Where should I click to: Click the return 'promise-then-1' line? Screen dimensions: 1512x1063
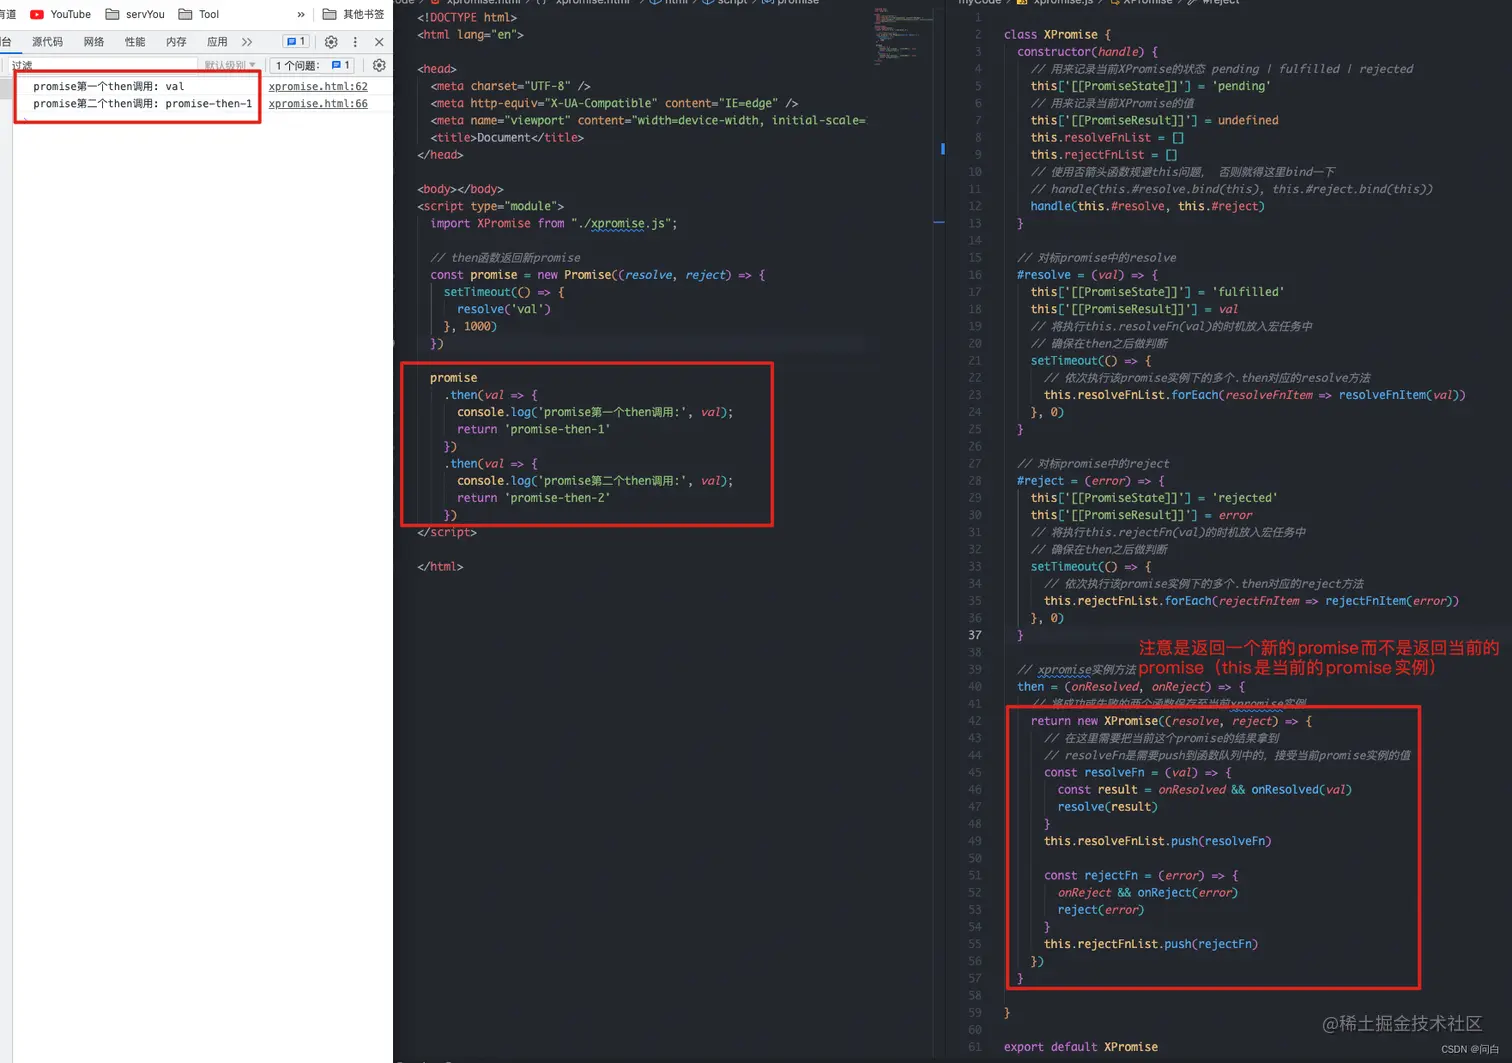pos(533,429)
